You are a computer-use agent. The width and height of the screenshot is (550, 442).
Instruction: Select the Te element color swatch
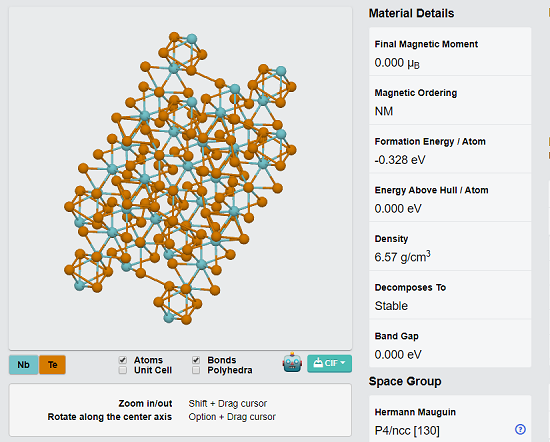[52, 365]
